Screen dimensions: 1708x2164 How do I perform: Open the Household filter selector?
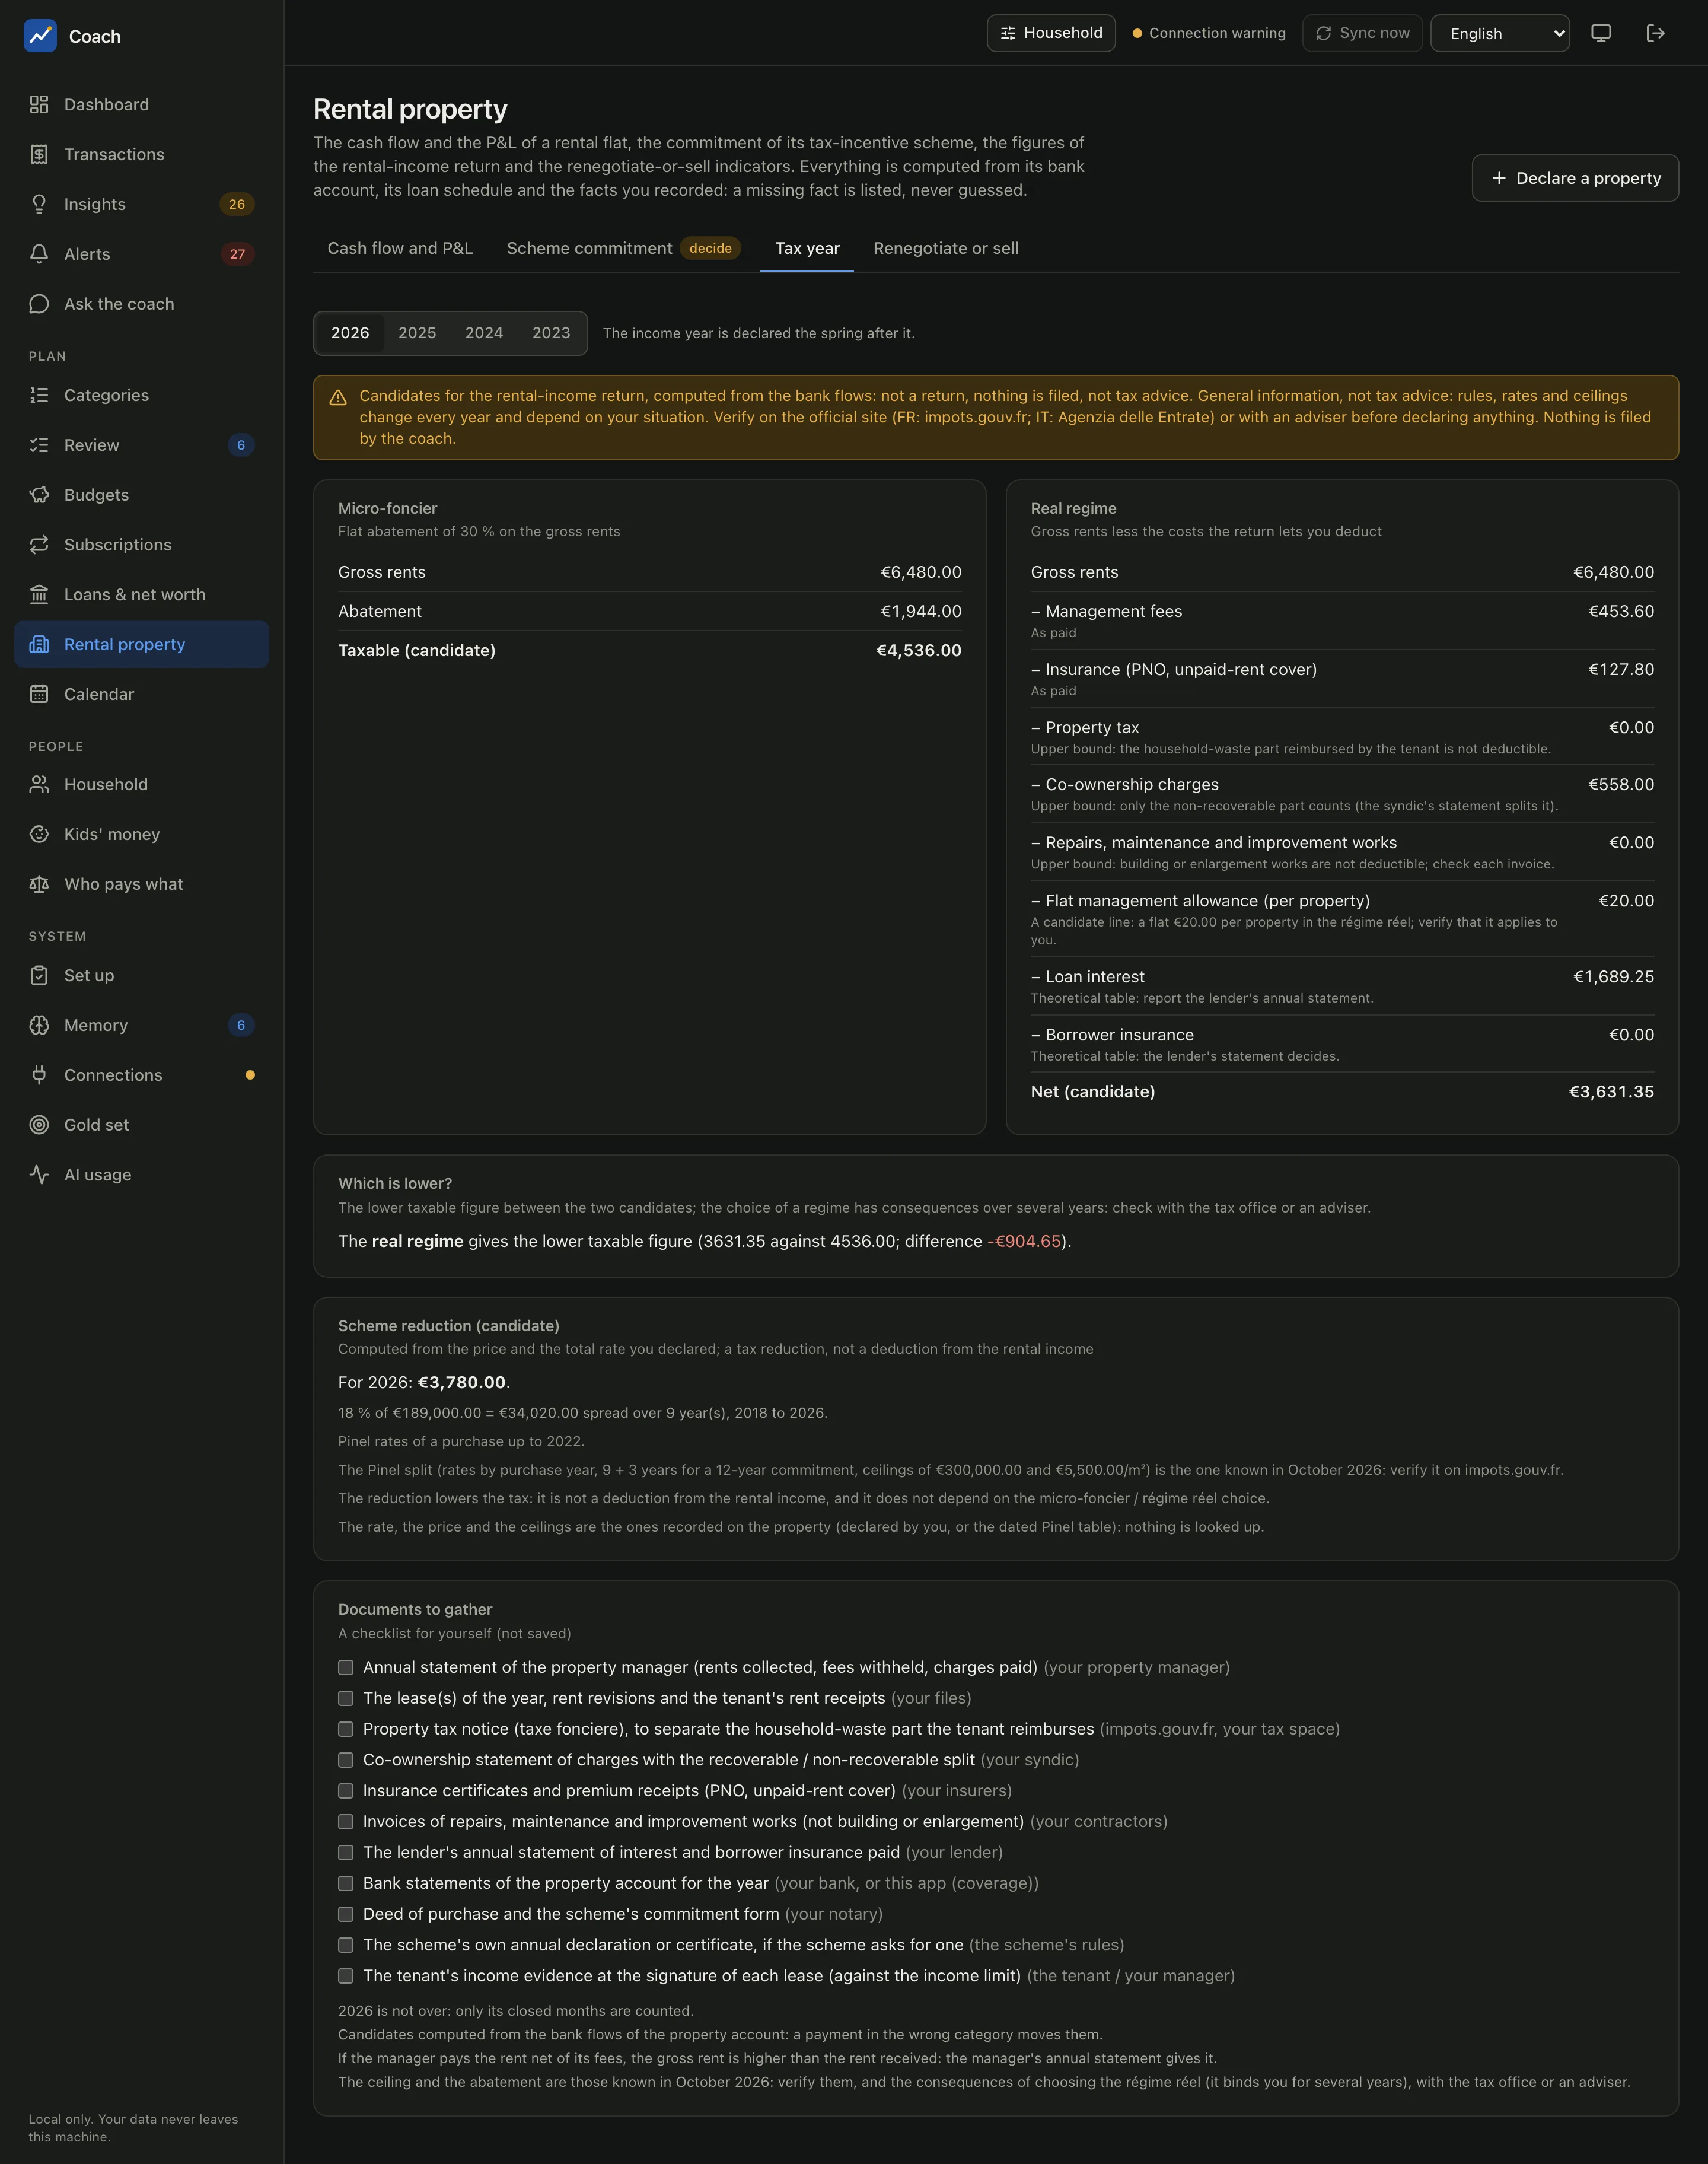1051,33
